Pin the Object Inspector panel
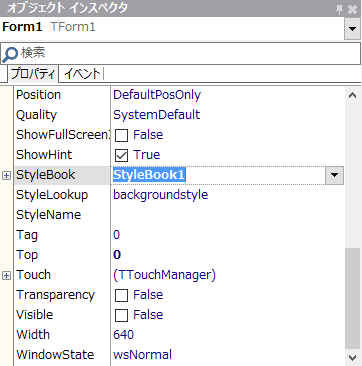 [339, 9]
